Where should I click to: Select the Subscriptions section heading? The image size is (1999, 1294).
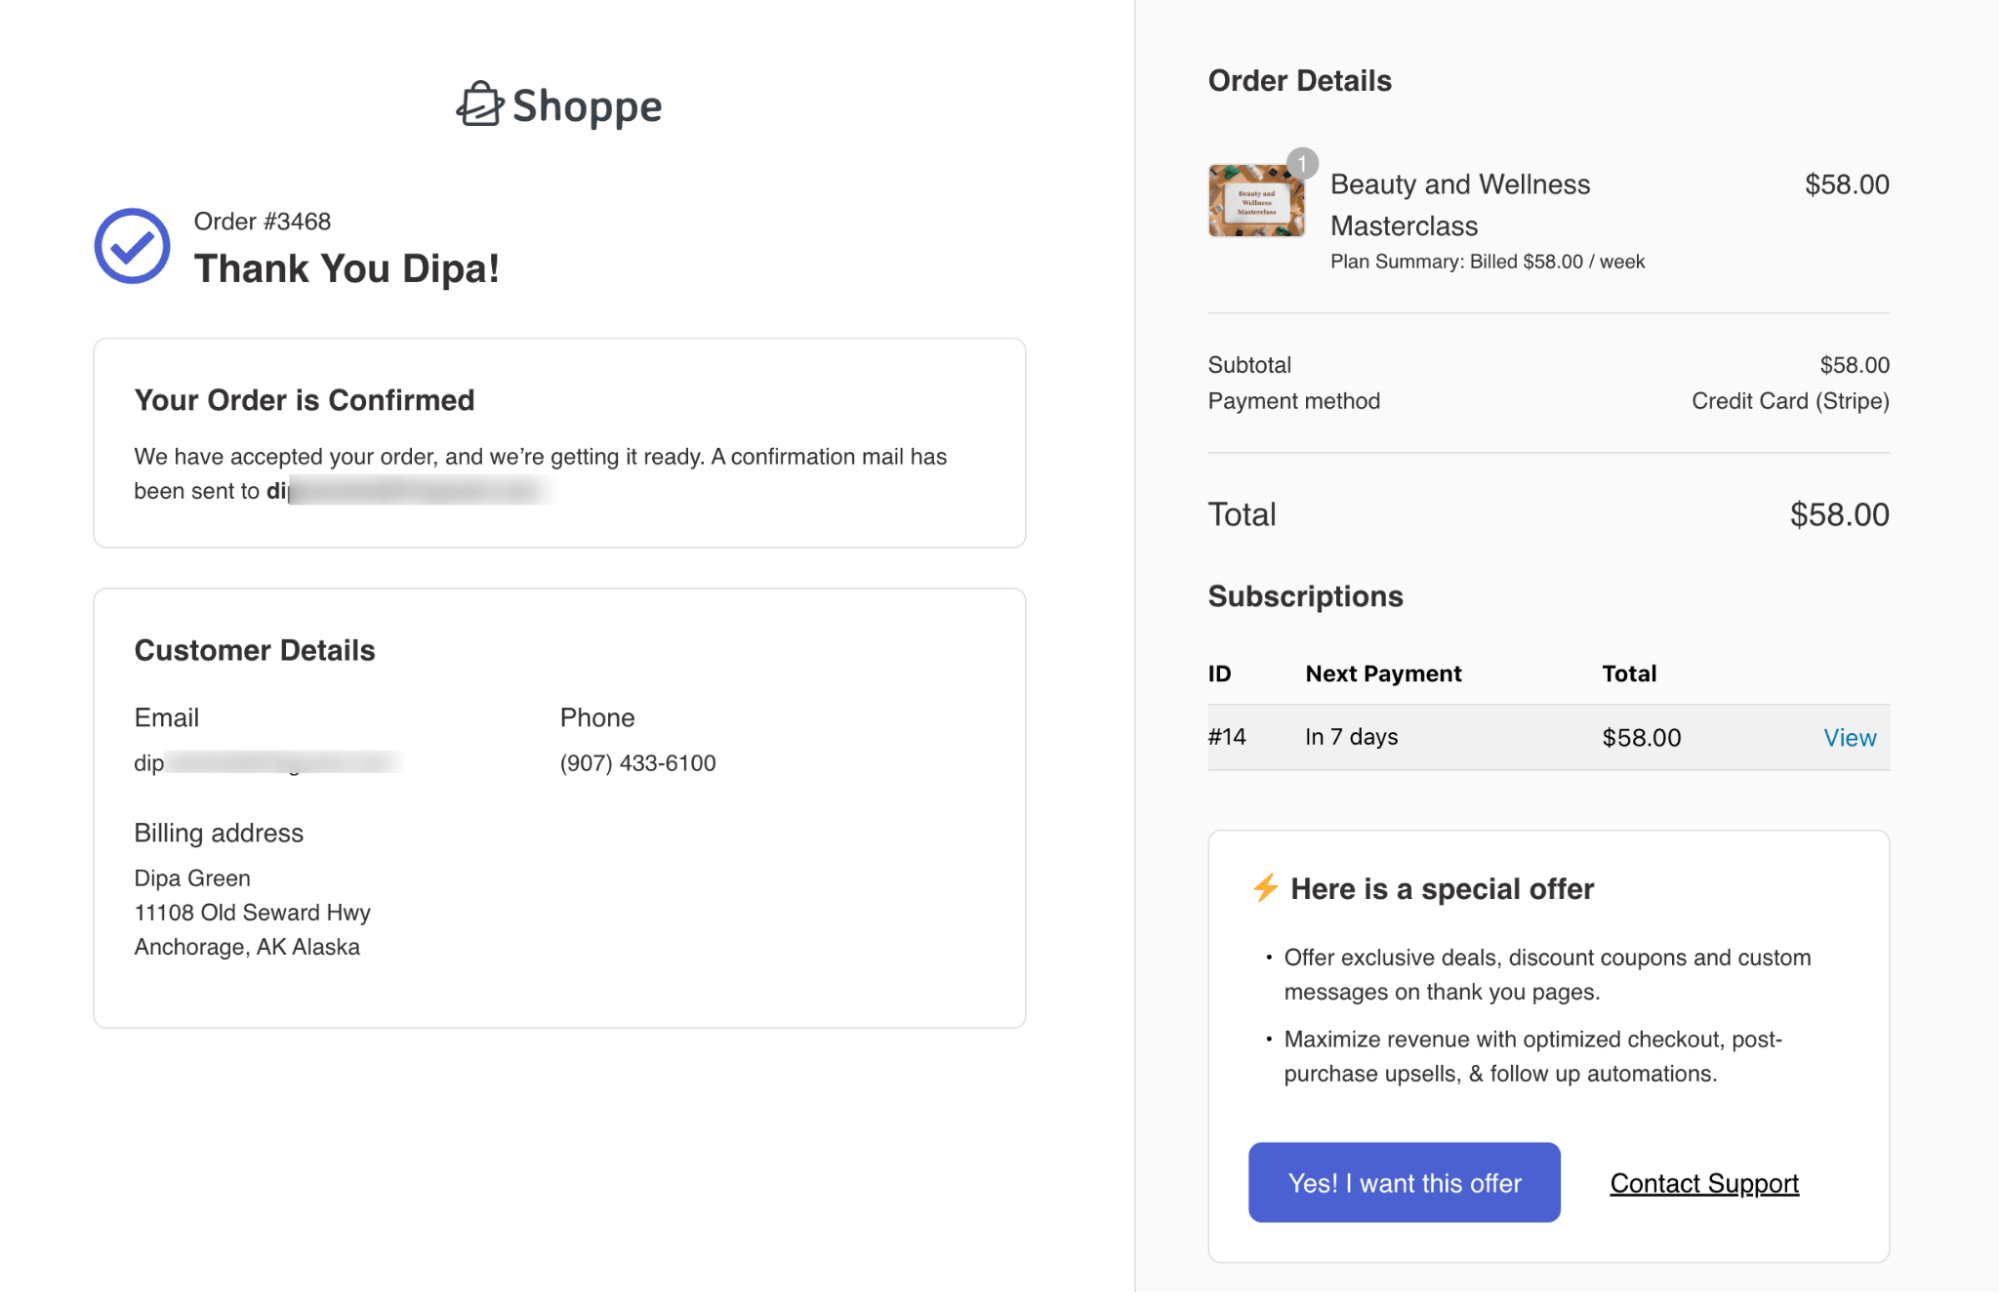tap(1305, 595)
